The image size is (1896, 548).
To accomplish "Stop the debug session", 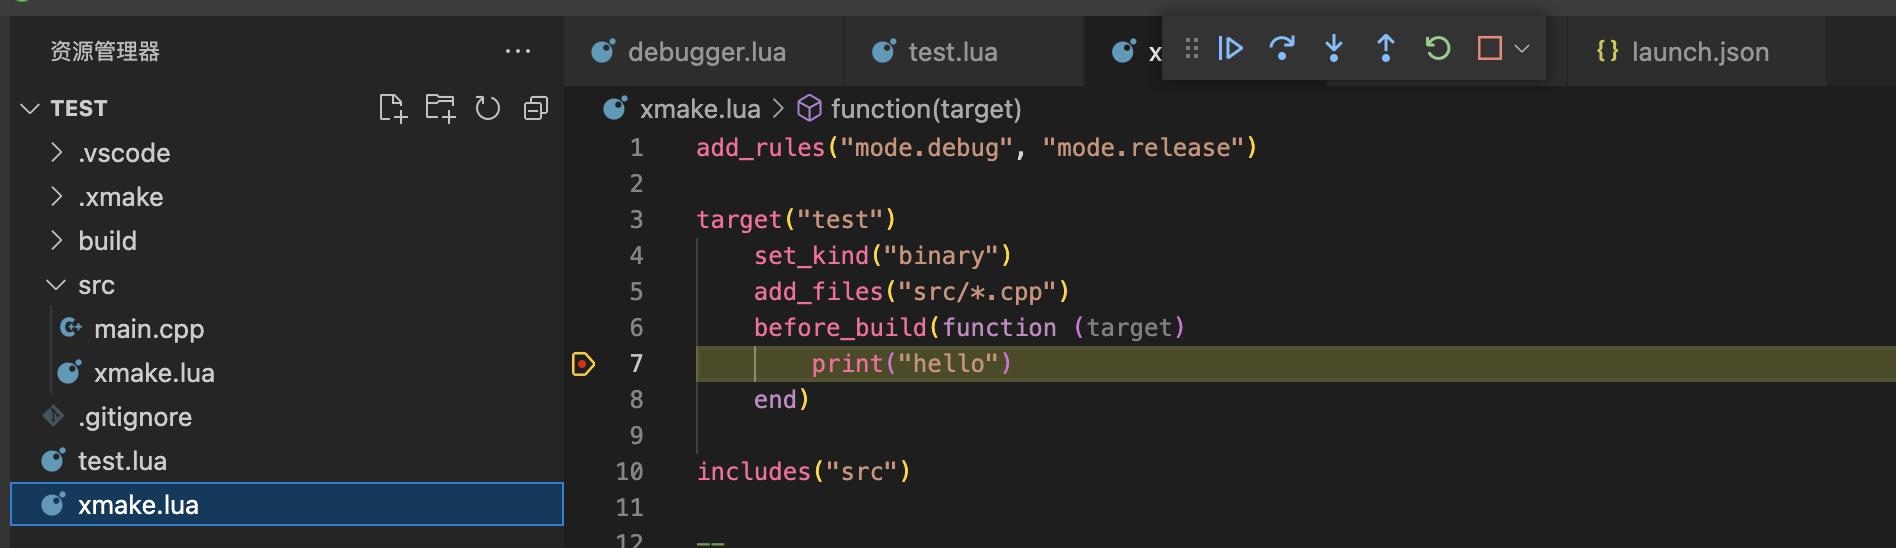I will coord(1489,48).
